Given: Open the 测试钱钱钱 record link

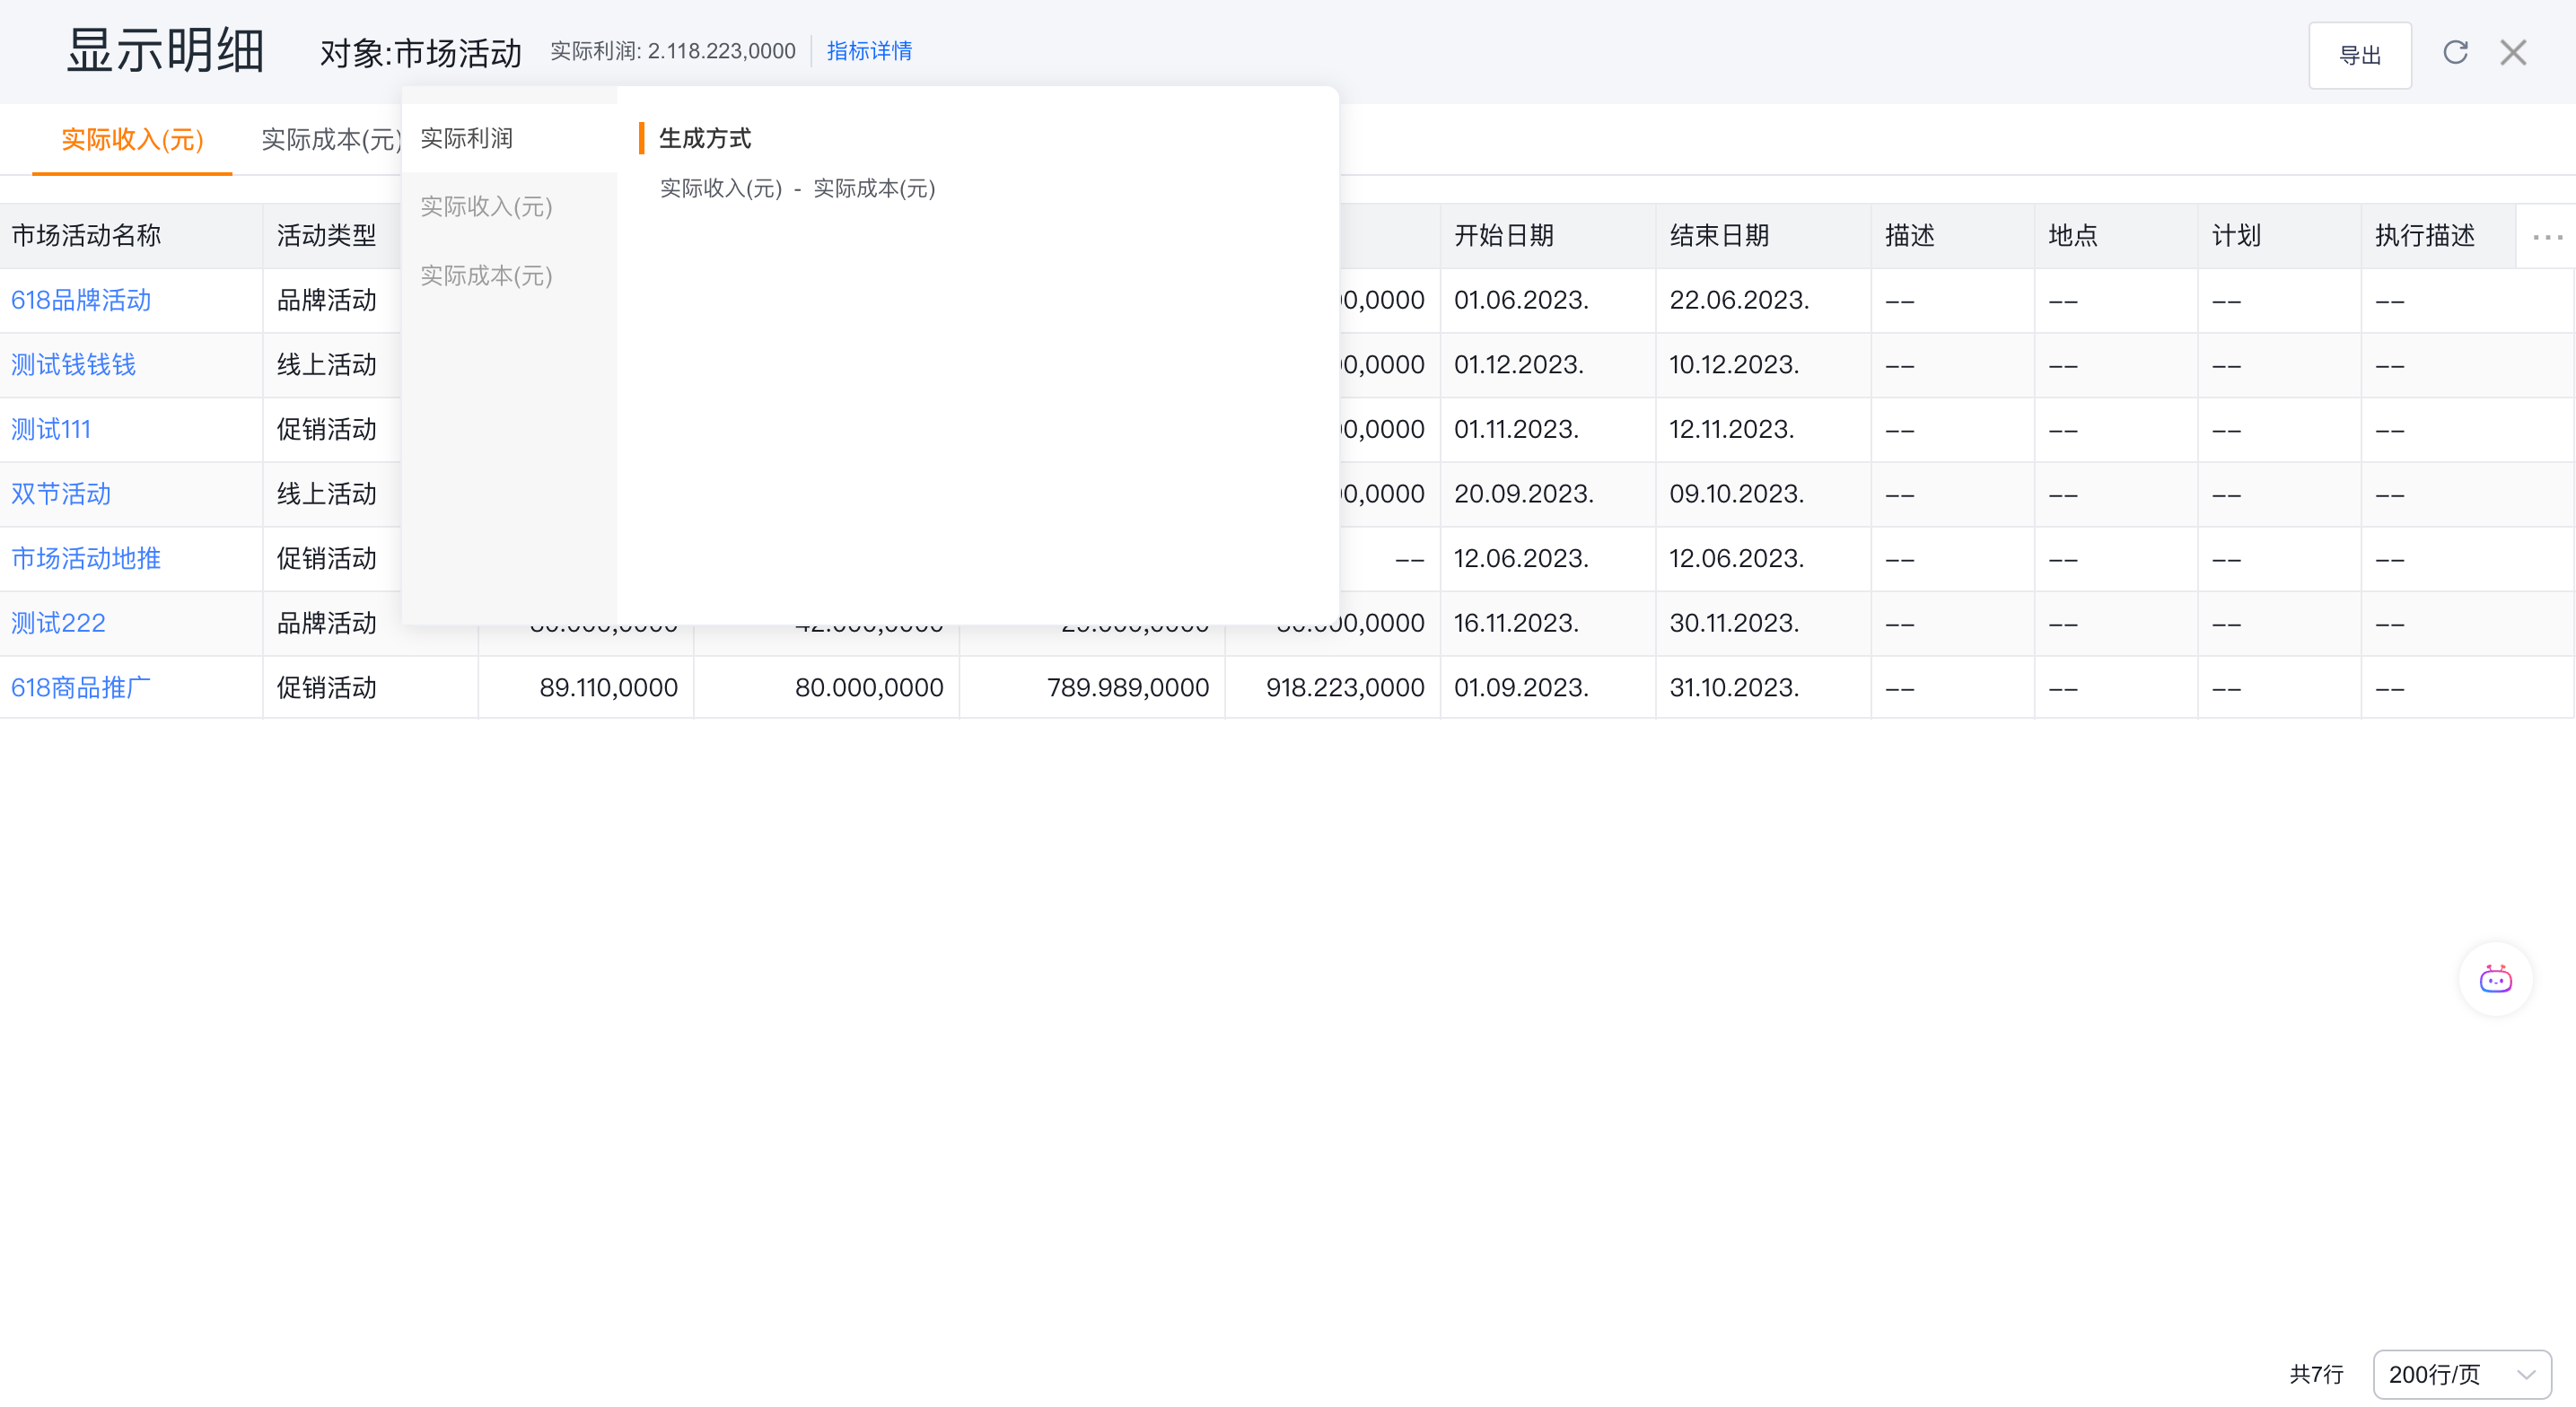Looking at the screenshot, I should coord(73,365).
